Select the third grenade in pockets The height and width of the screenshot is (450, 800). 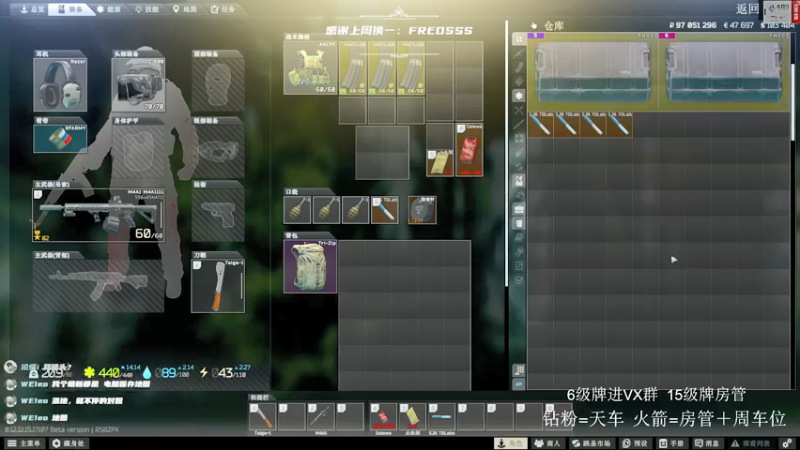355,210
